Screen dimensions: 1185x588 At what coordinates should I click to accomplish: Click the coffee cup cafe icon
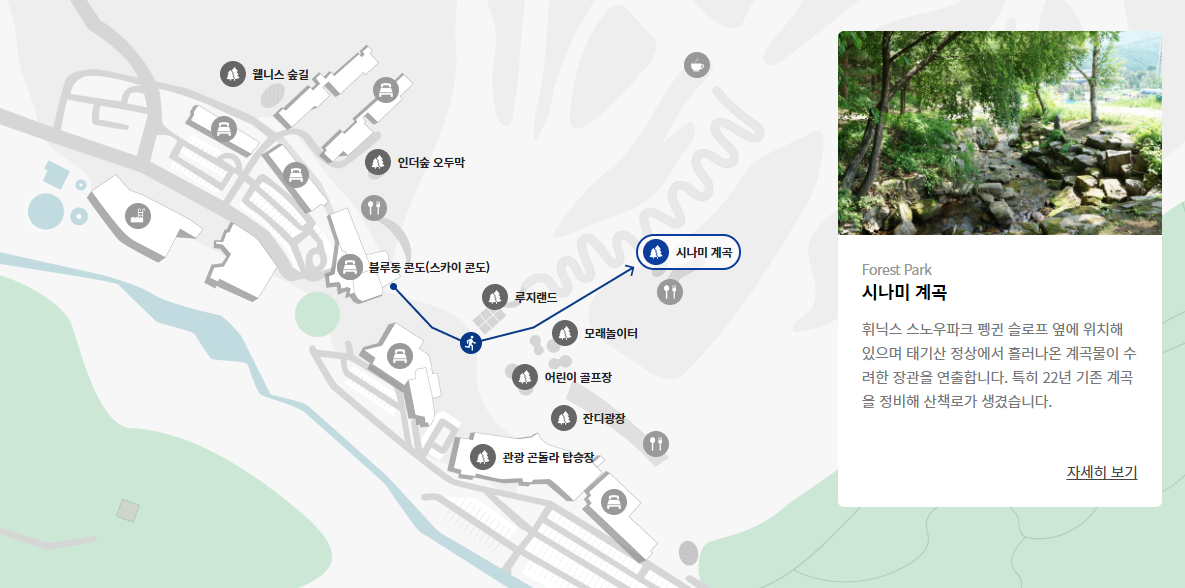pos(697,65)
